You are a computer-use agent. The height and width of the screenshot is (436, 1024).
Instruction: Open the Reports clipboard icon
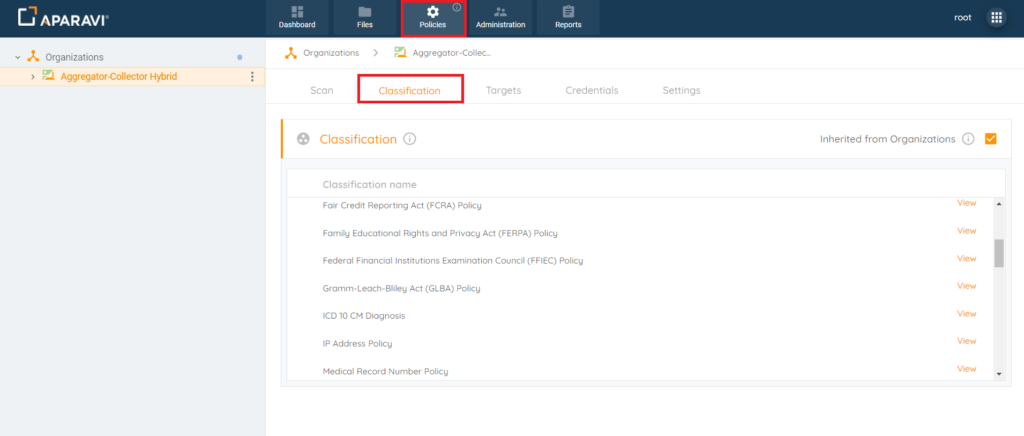[x=568, y=12]
